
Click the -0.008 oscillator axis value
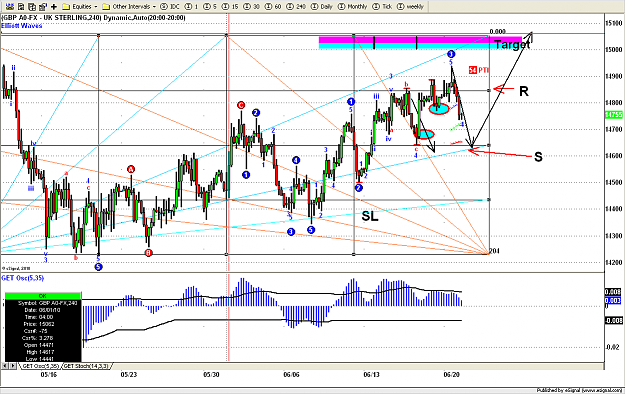pyautogui.click(x=613, y=320)
